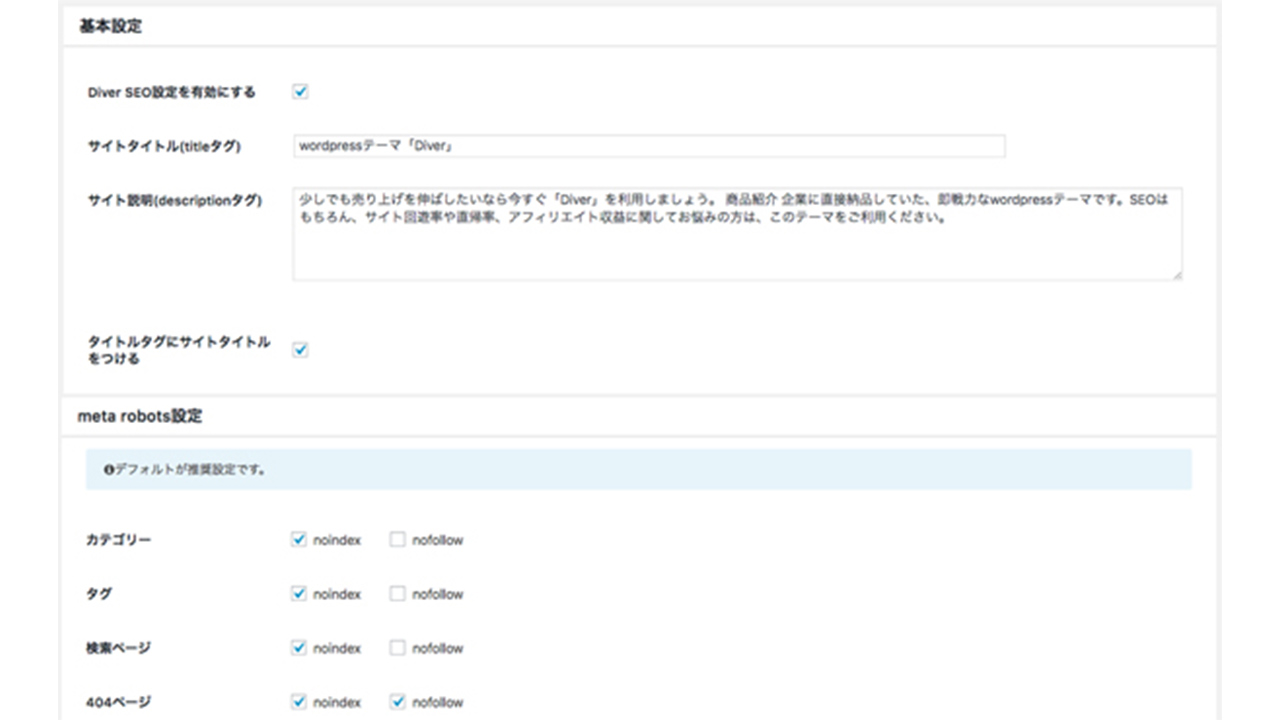The image size is (1280, 720).
Task: Collapse the 基本設定 section header
Action: (x=110, y=27)
